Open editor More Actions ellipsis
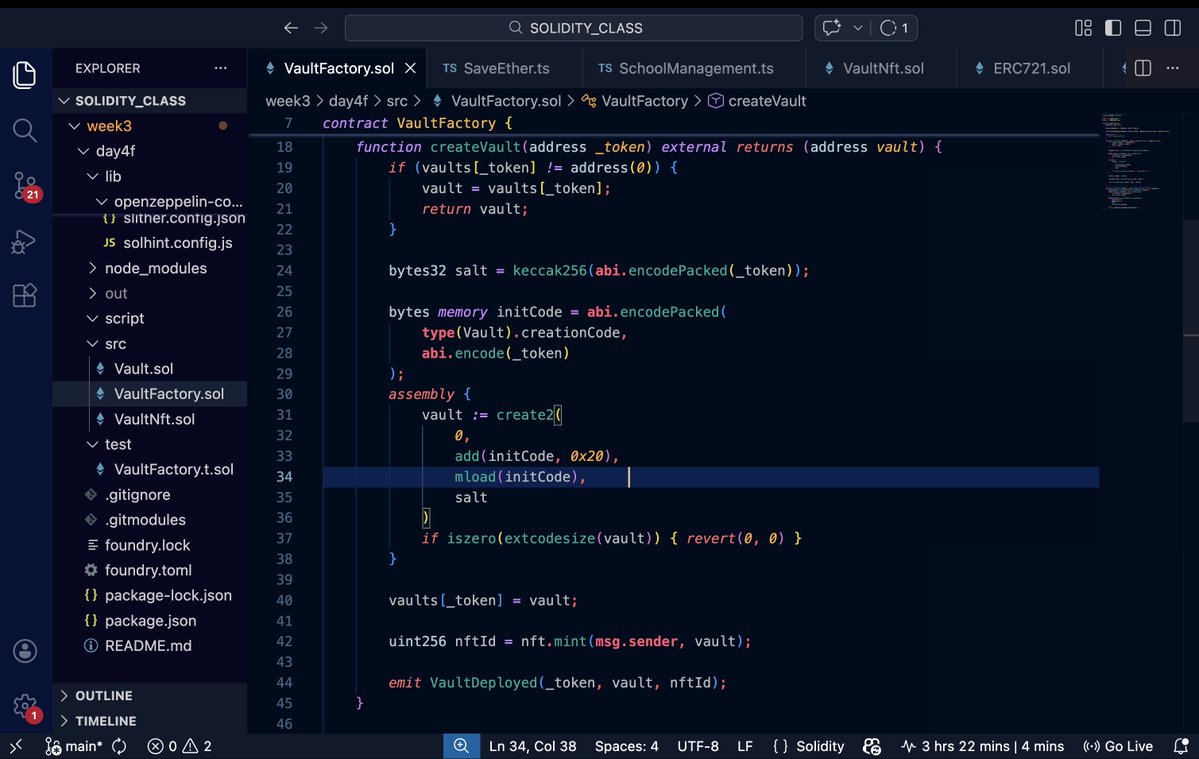This screenshot has height=759, width=1199. [x=1172, y=68]
